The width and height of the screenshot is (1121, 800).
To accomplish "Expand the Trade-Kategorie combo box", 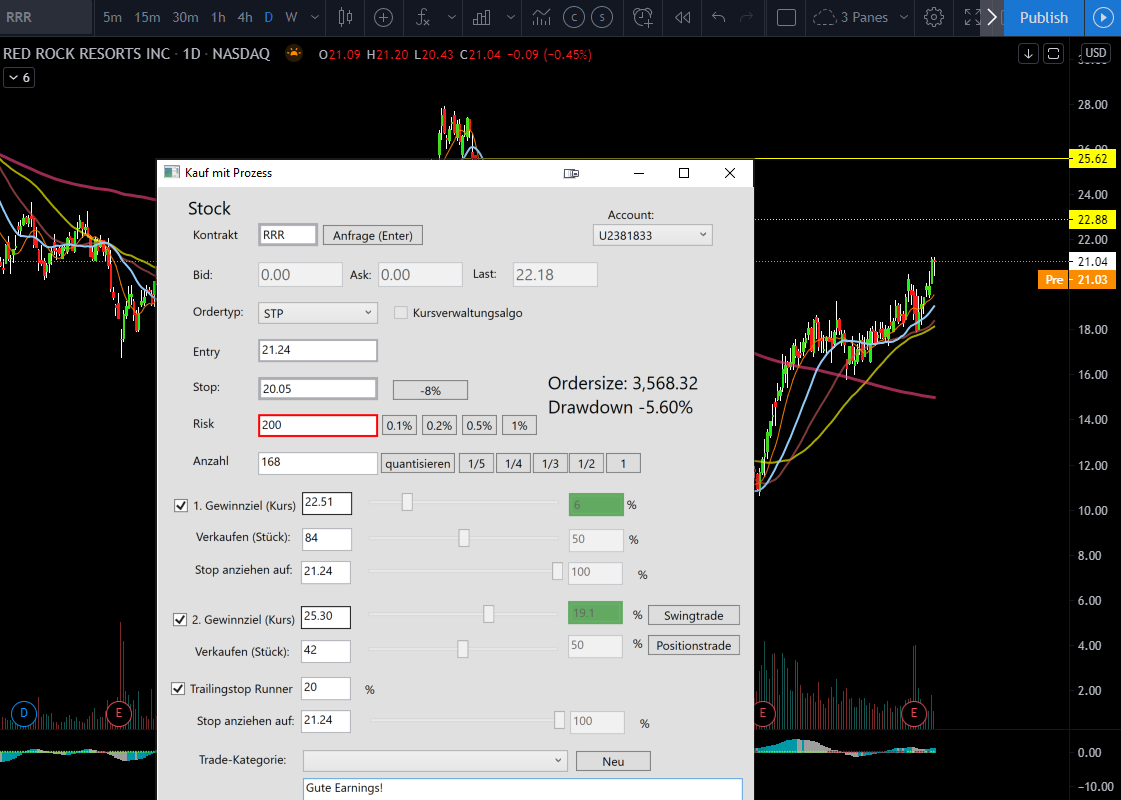I will click(435, 761).
